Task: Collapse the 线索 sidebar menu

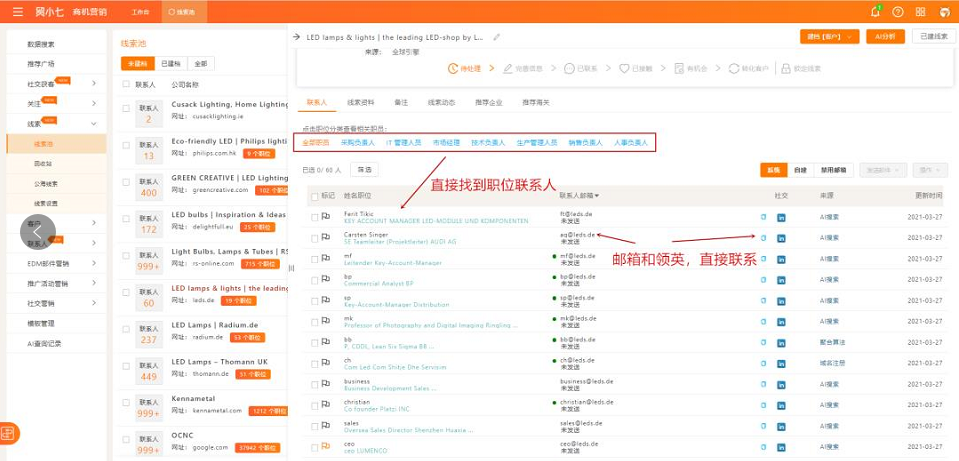Action: click(x=94, y=124)
